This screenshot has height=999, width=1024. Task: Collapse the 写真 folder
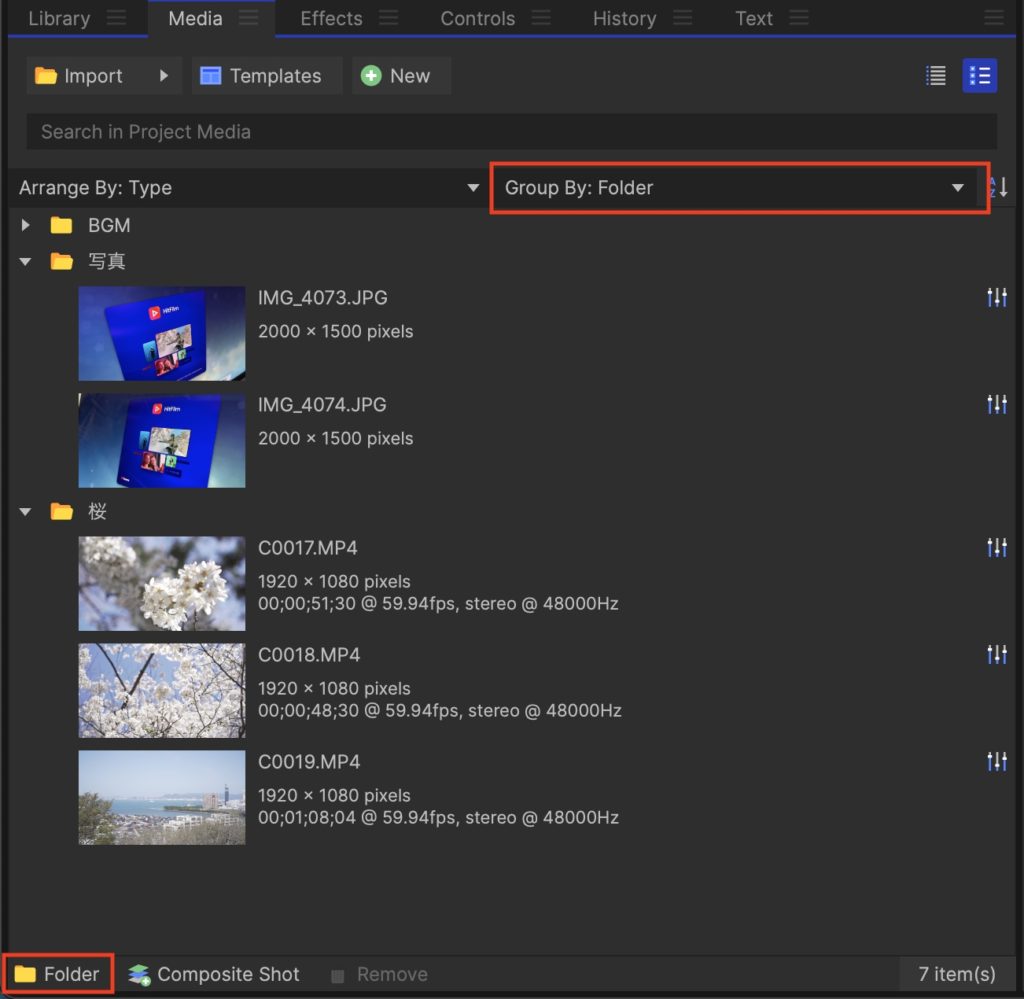(25, 262)
